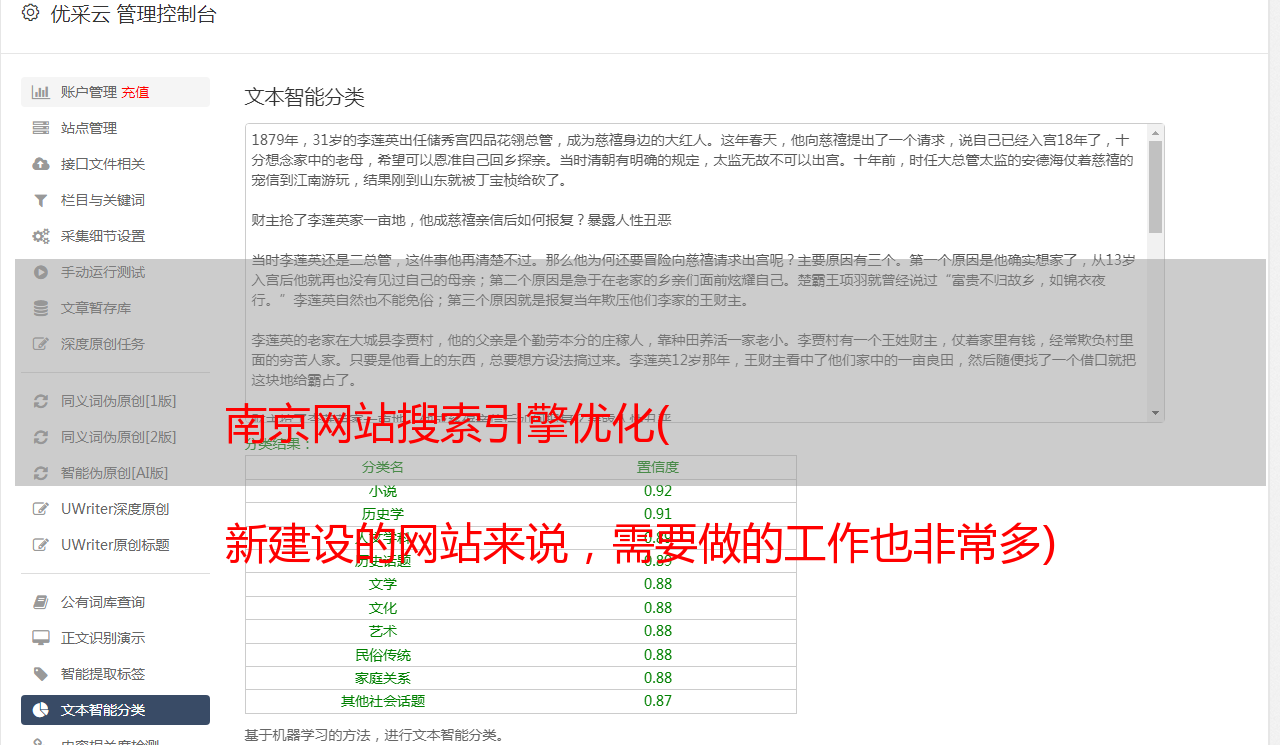Click the 接口文件相关 cloud icon

tap(41, 164)
